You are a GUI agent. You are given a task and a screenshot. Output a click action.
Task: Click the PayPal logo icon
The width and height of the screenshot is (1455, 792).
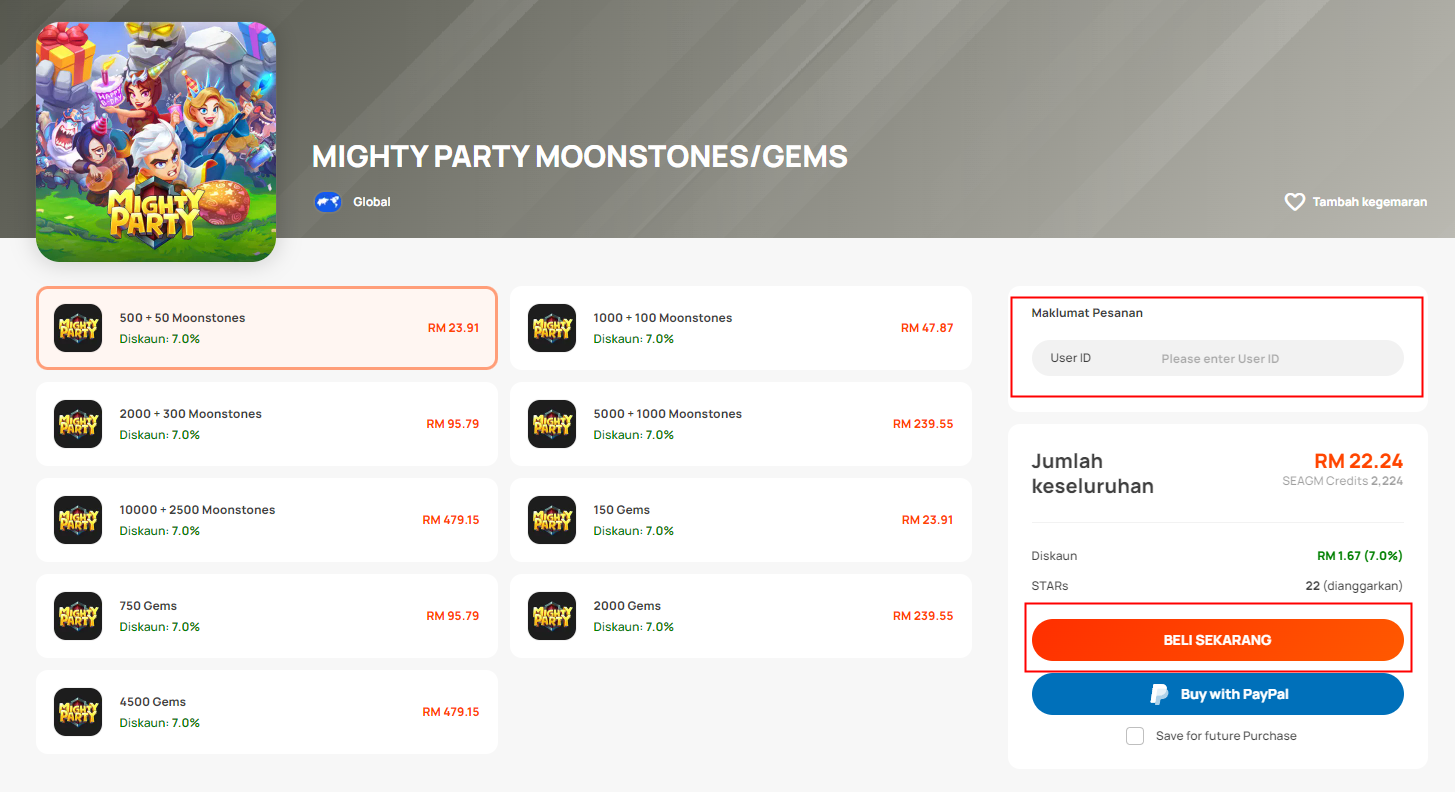point(1159,694)
